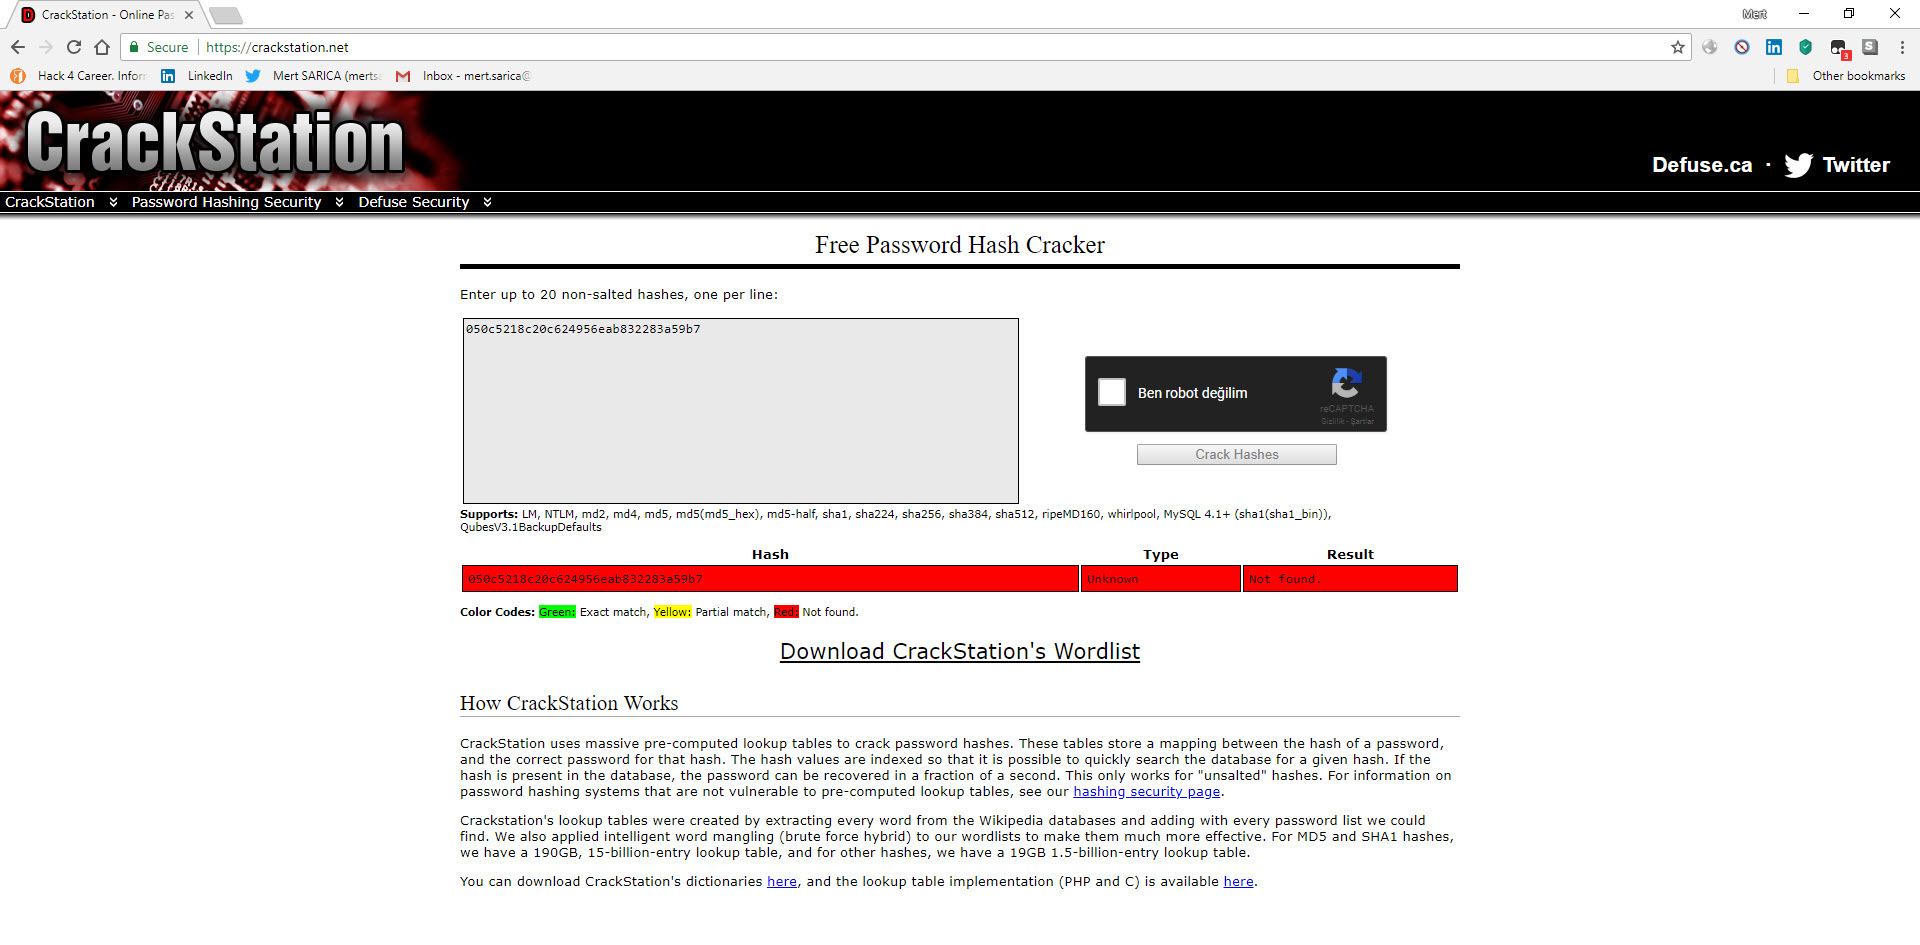This screenshot has width=1920, height=945.
Task: Open Download CrackStation's Wordlist link
Action: click(x=960, y=651)
